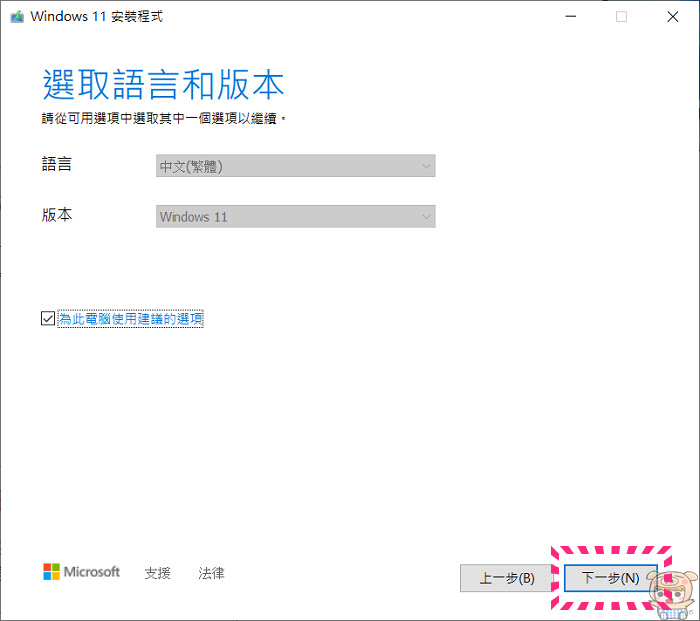Open the 支援 link
Image resolution: width=700 pixels, height=621 pixels.
pos(158,573)
